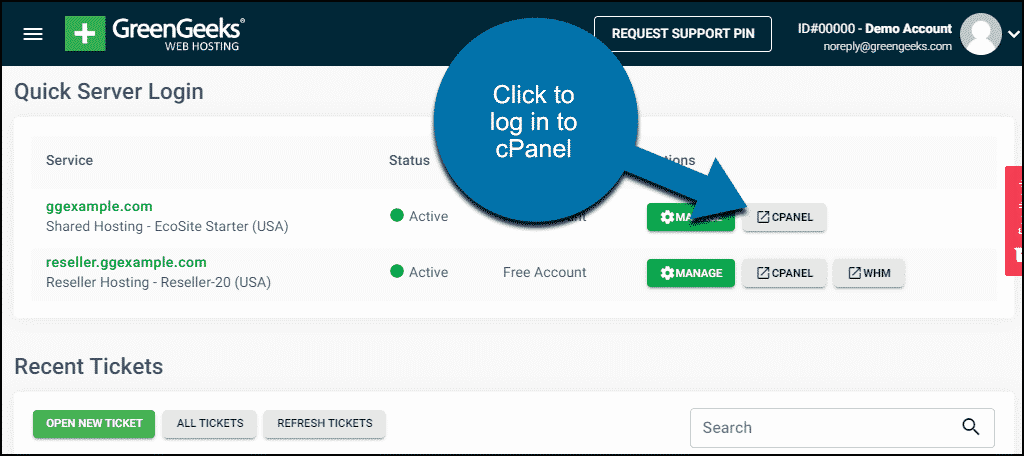Log in to cPanel for ggexample.com

pos(784,217)
